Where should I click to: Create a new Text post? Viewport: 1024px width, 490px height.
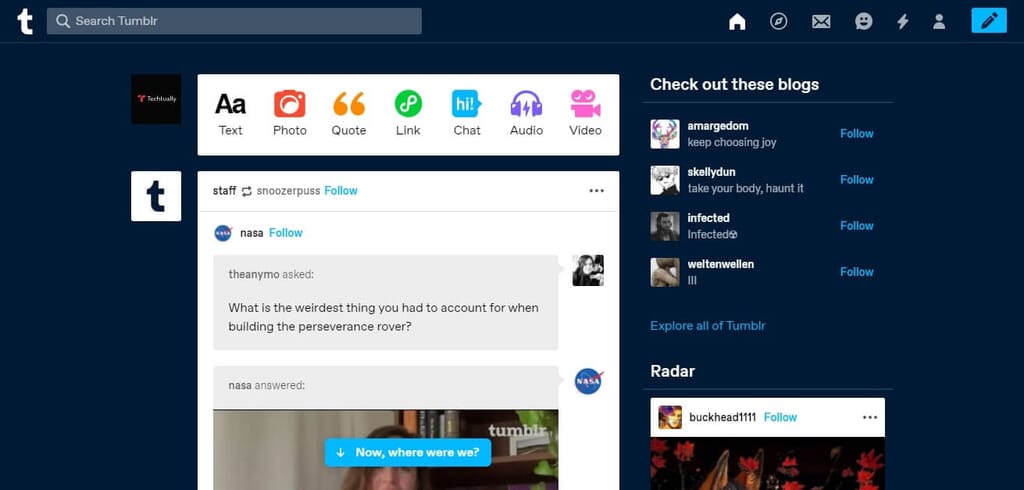[x=231, y=114]
